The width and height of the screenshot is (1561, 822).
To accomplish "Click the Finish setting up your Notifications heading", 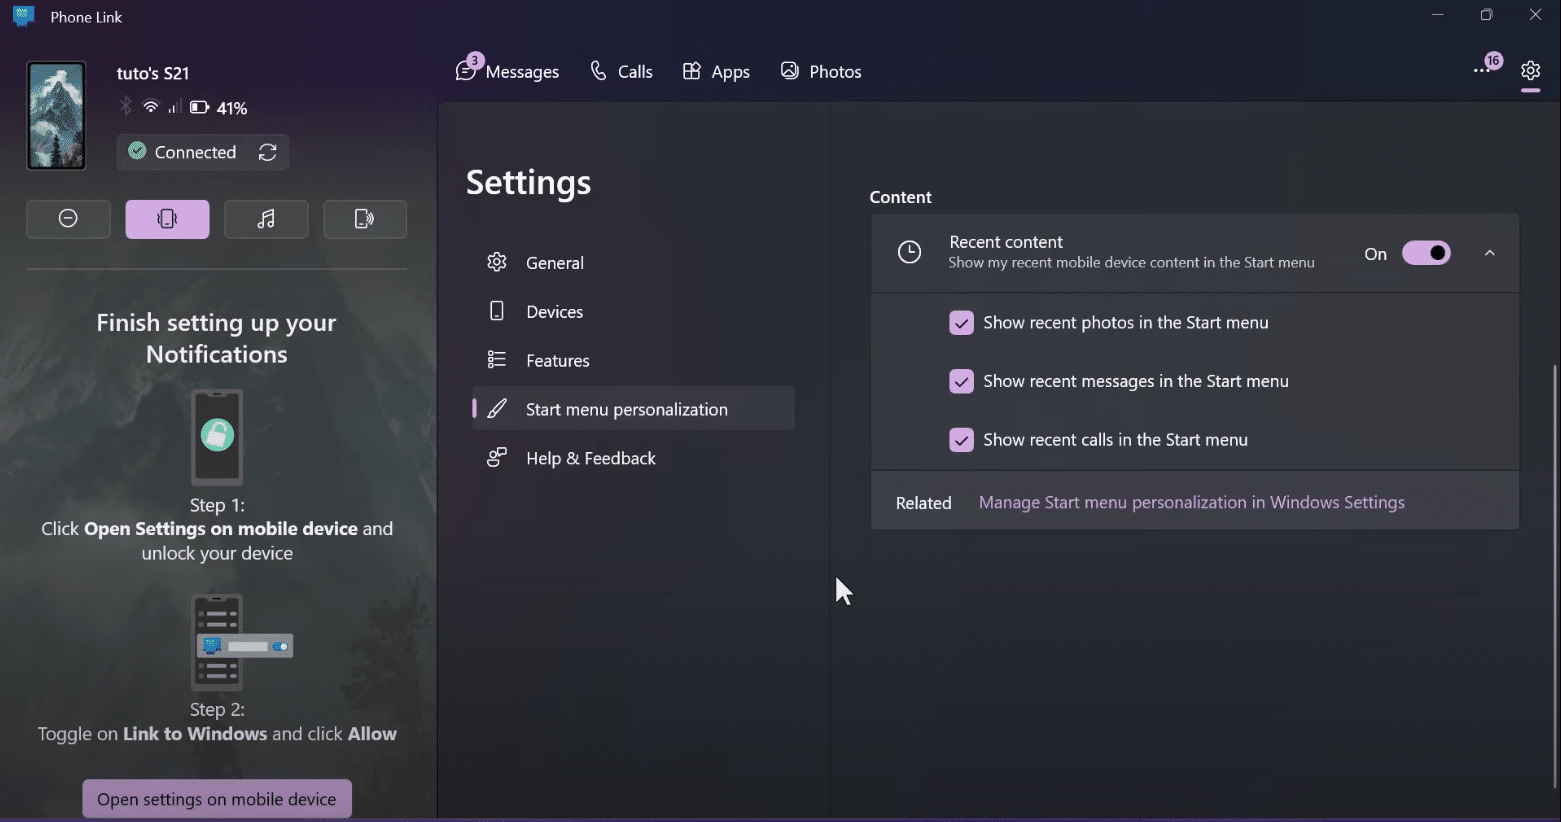I will pyautogui.click(x=217, y=338).
